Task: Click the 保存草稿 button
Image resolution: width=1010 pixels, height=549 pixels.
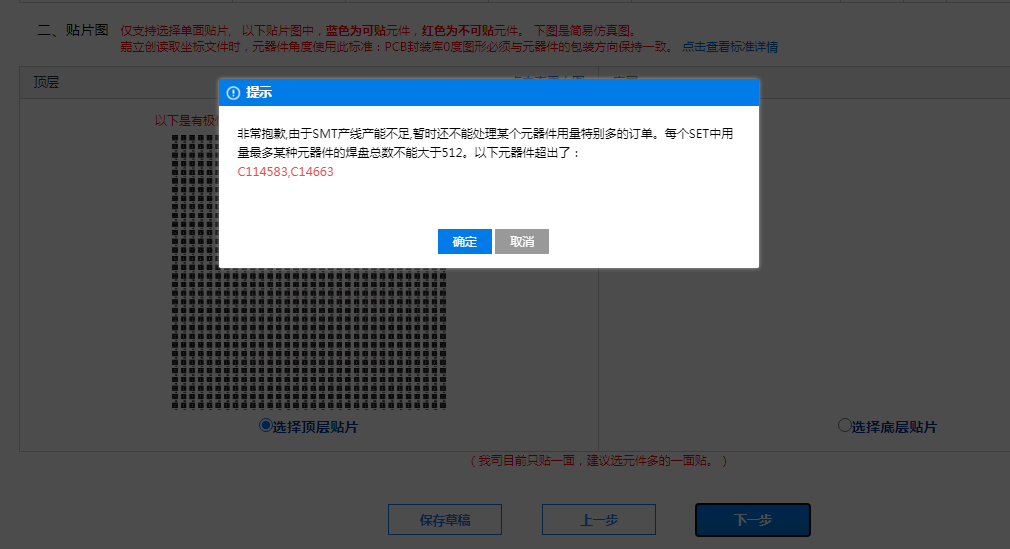Action: [x=444, y=519]
